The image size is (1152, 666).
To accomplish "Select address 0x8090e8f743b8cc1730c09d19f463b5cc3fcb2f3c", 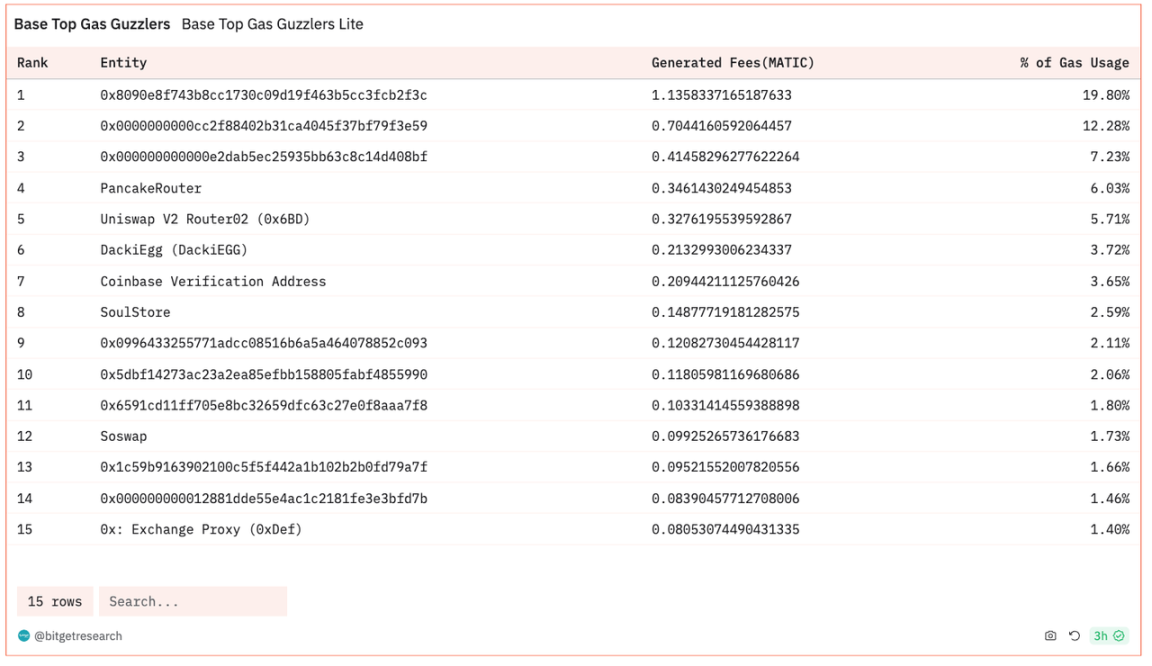I will (x=264, y=95).
